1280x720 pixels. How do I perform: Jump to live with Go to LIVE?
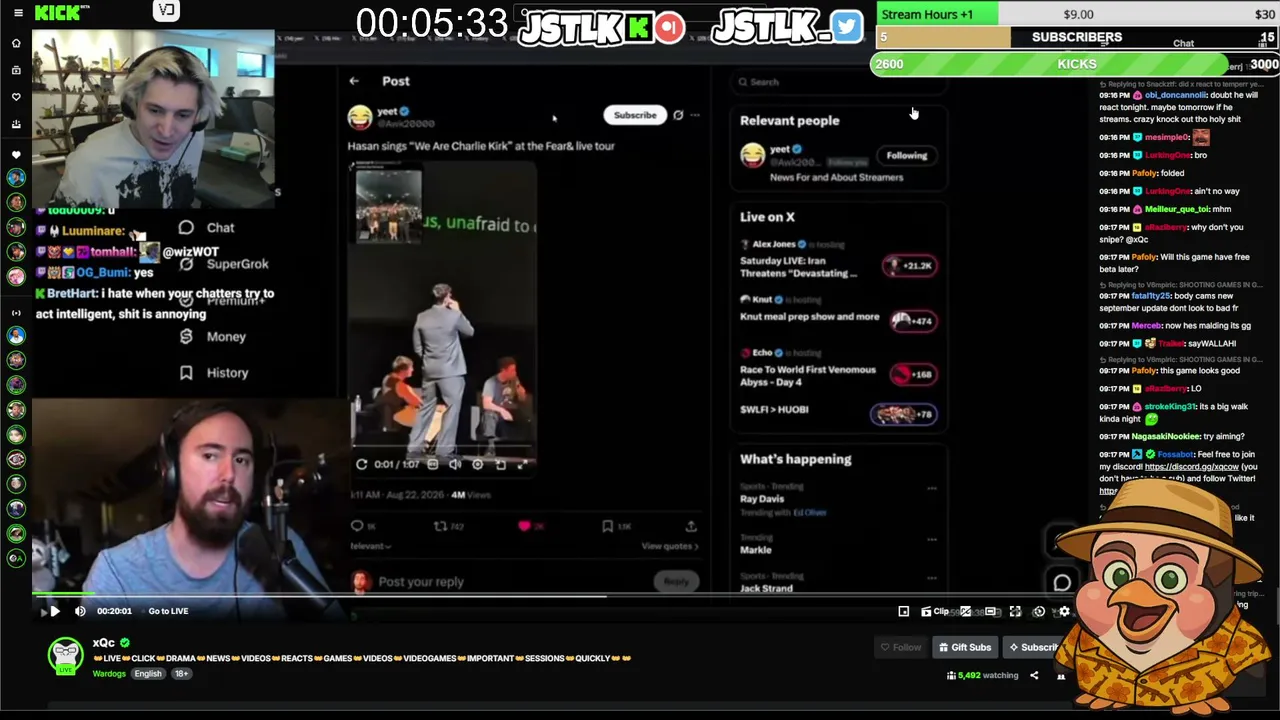point(168,611)
